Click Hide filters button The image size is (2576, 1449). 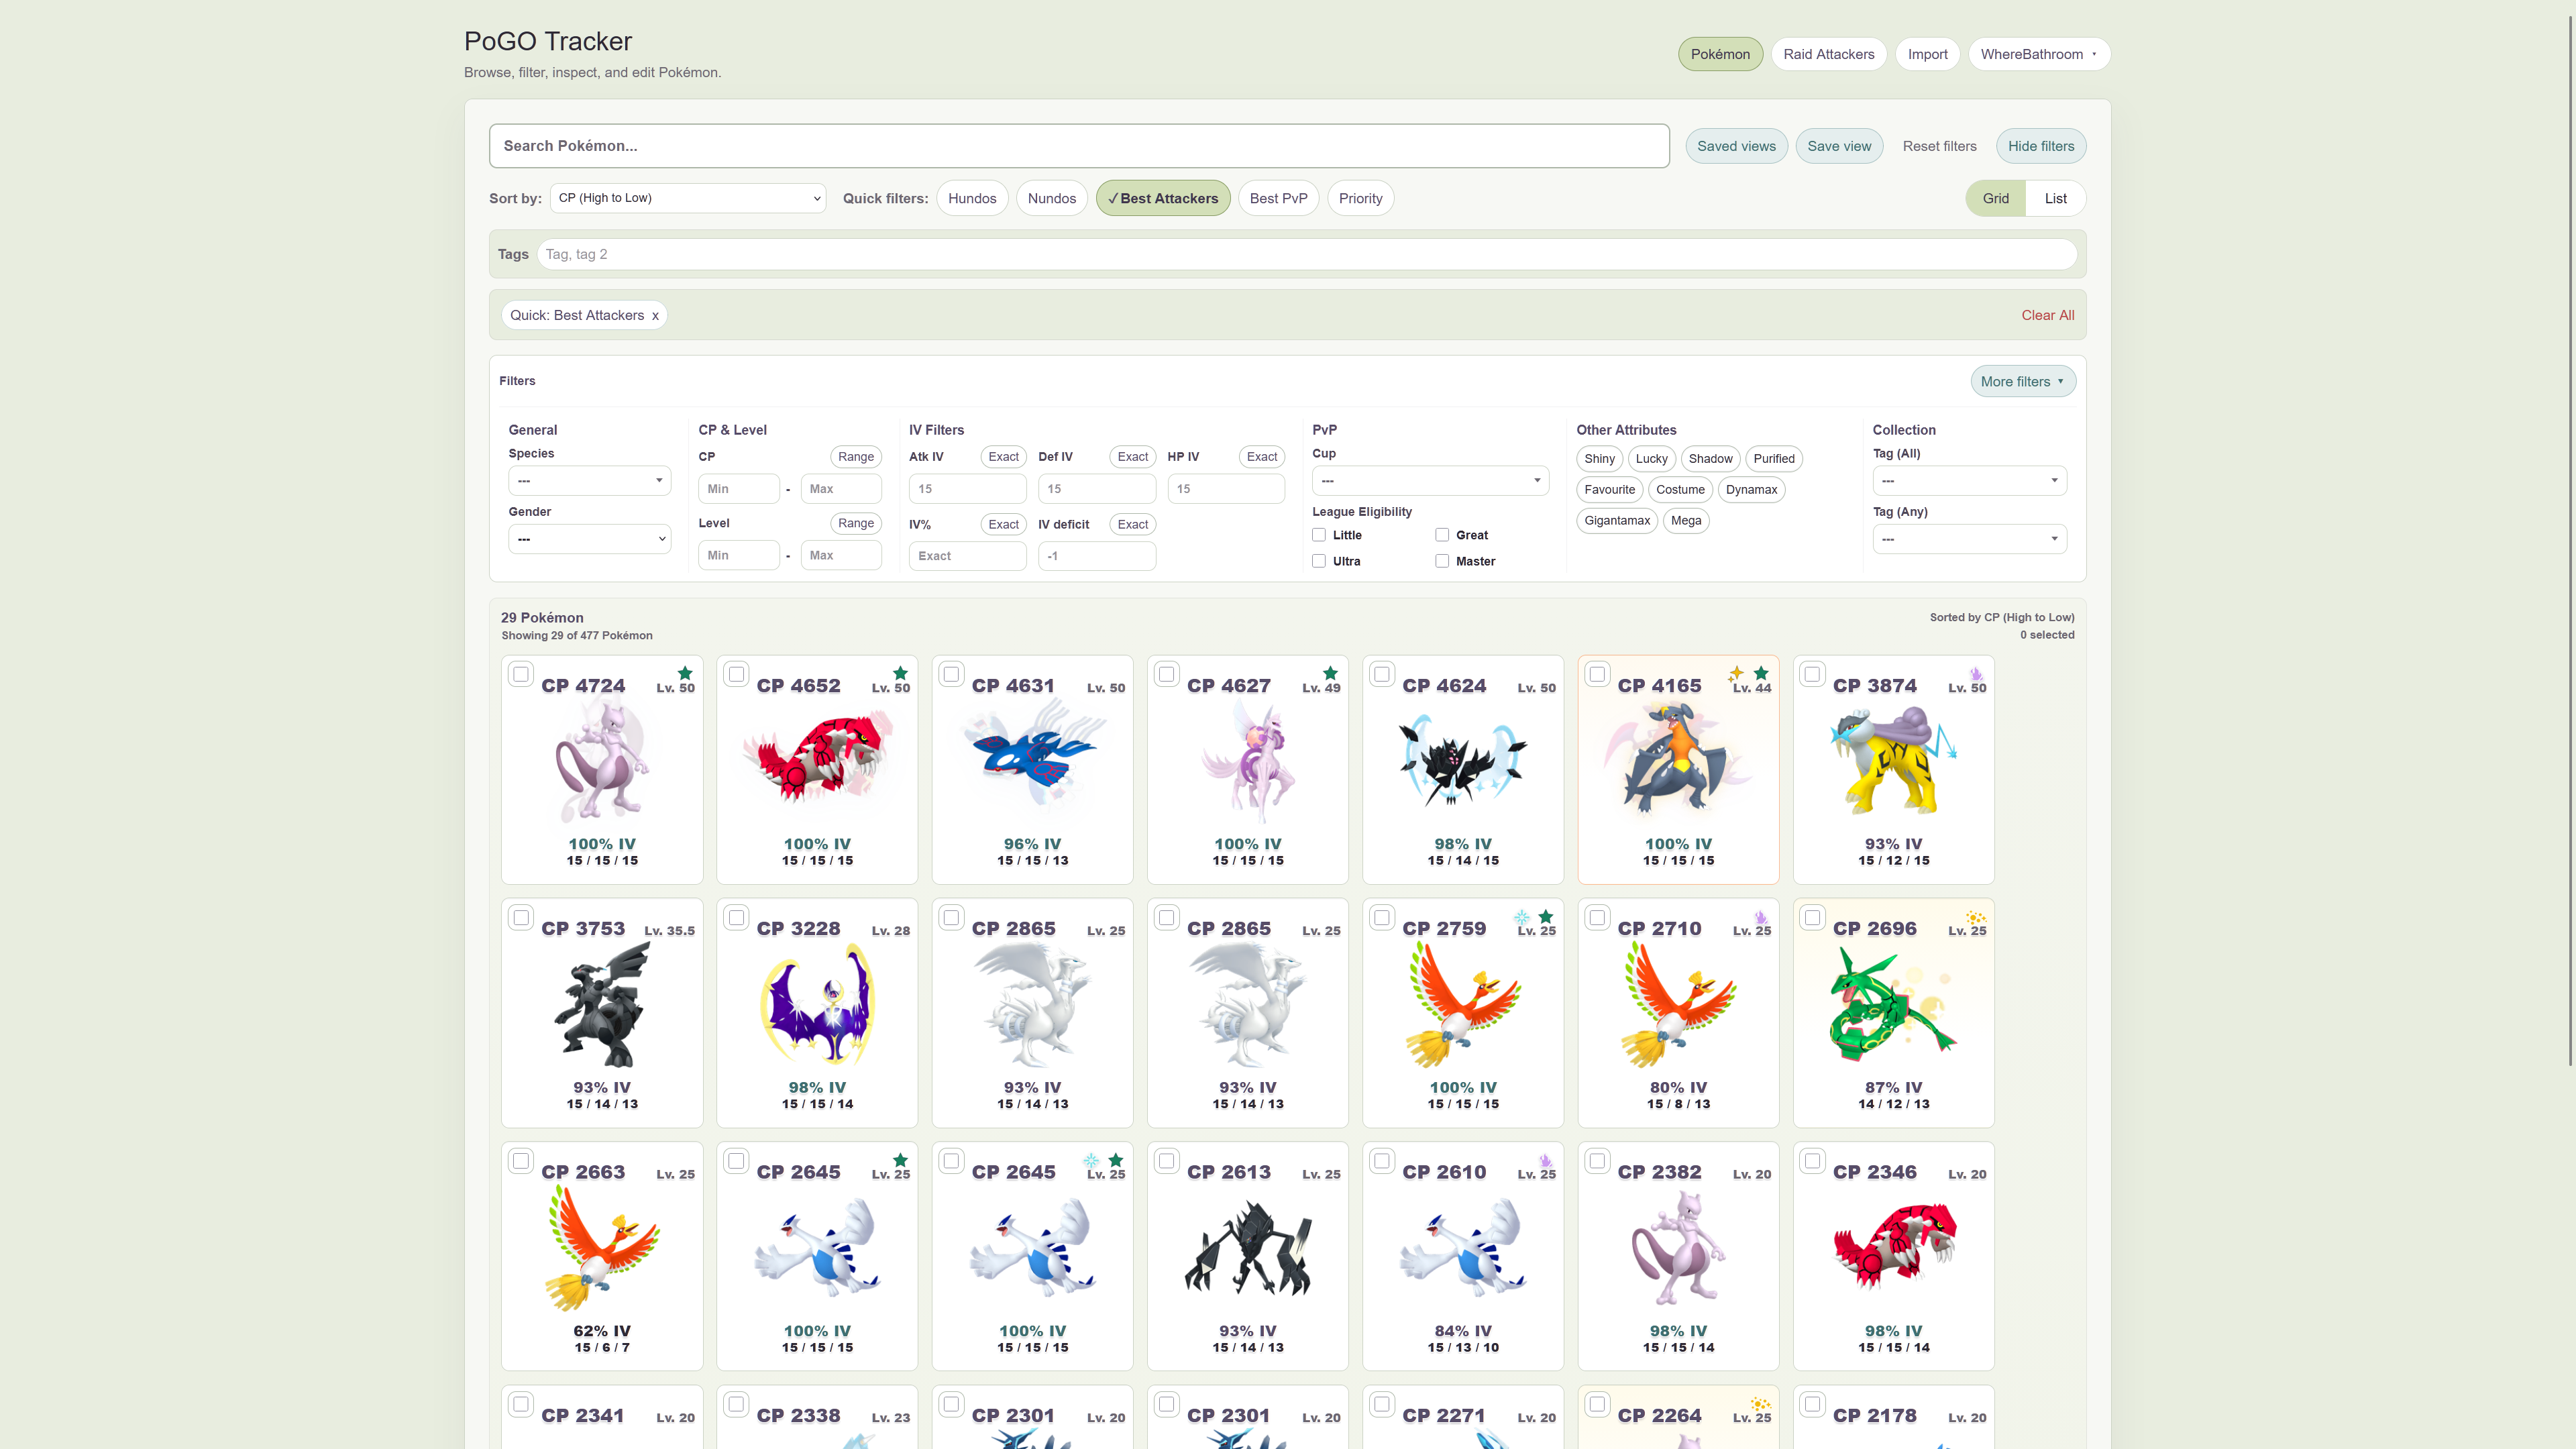click(2041, 146)
